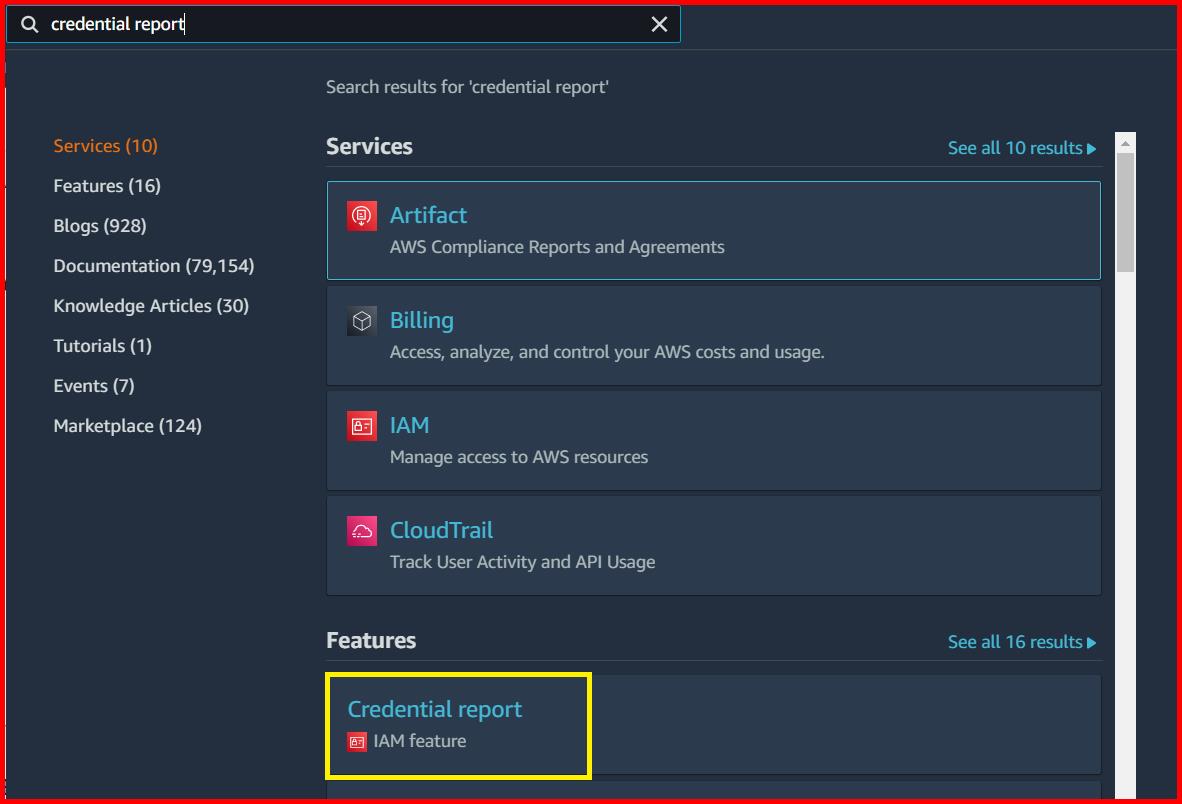
Task: Click the CloudTrail cloud icon
Action: click(x=362, y=531)
